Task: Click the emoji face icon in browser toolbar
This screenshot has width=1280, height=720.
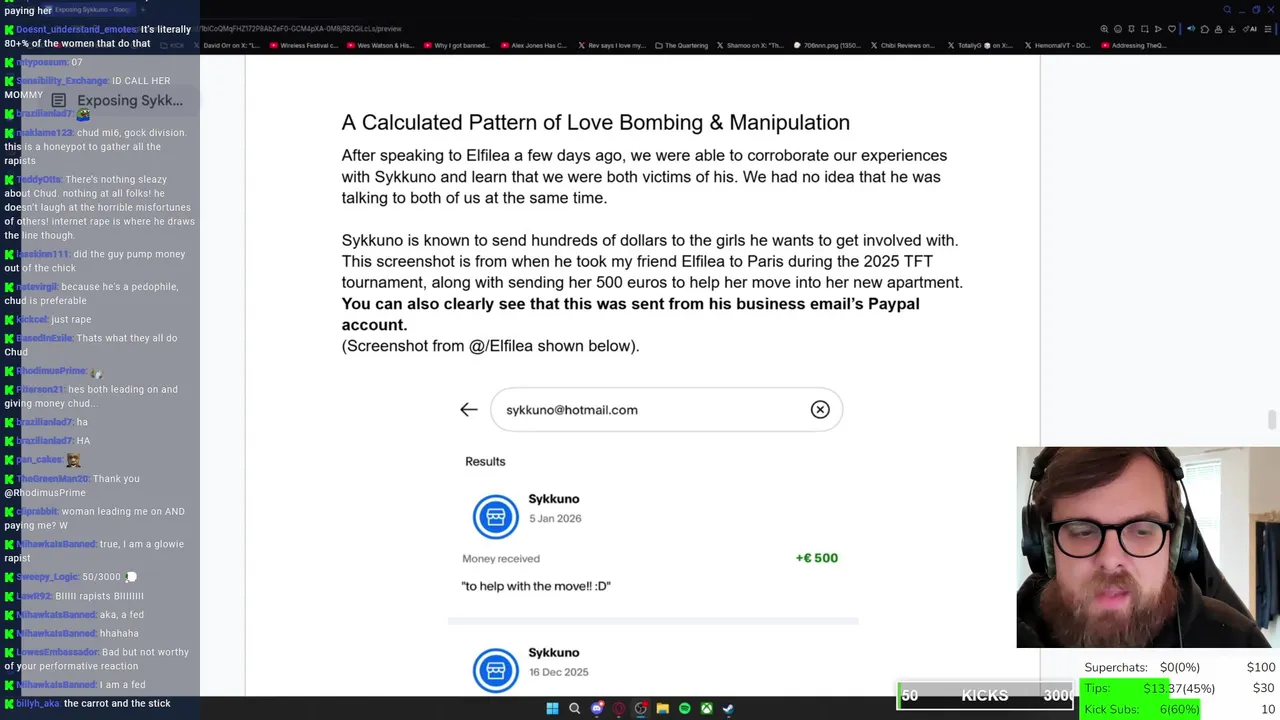Action: [x=1118, y=29]
